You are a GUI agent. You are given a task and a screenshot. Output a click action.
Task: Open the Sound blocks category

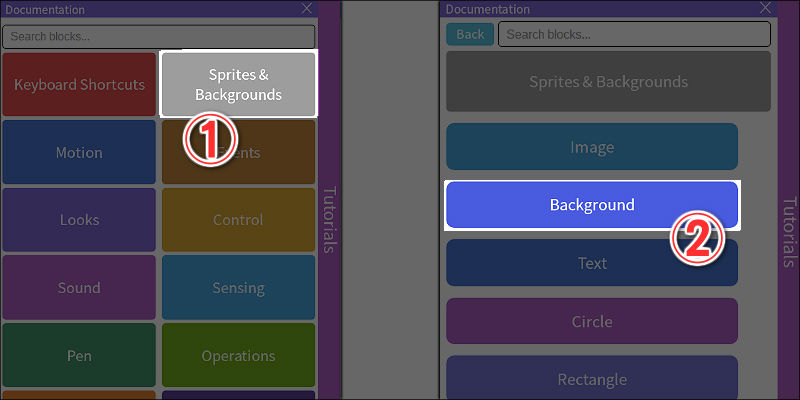(x=79, y=287)
